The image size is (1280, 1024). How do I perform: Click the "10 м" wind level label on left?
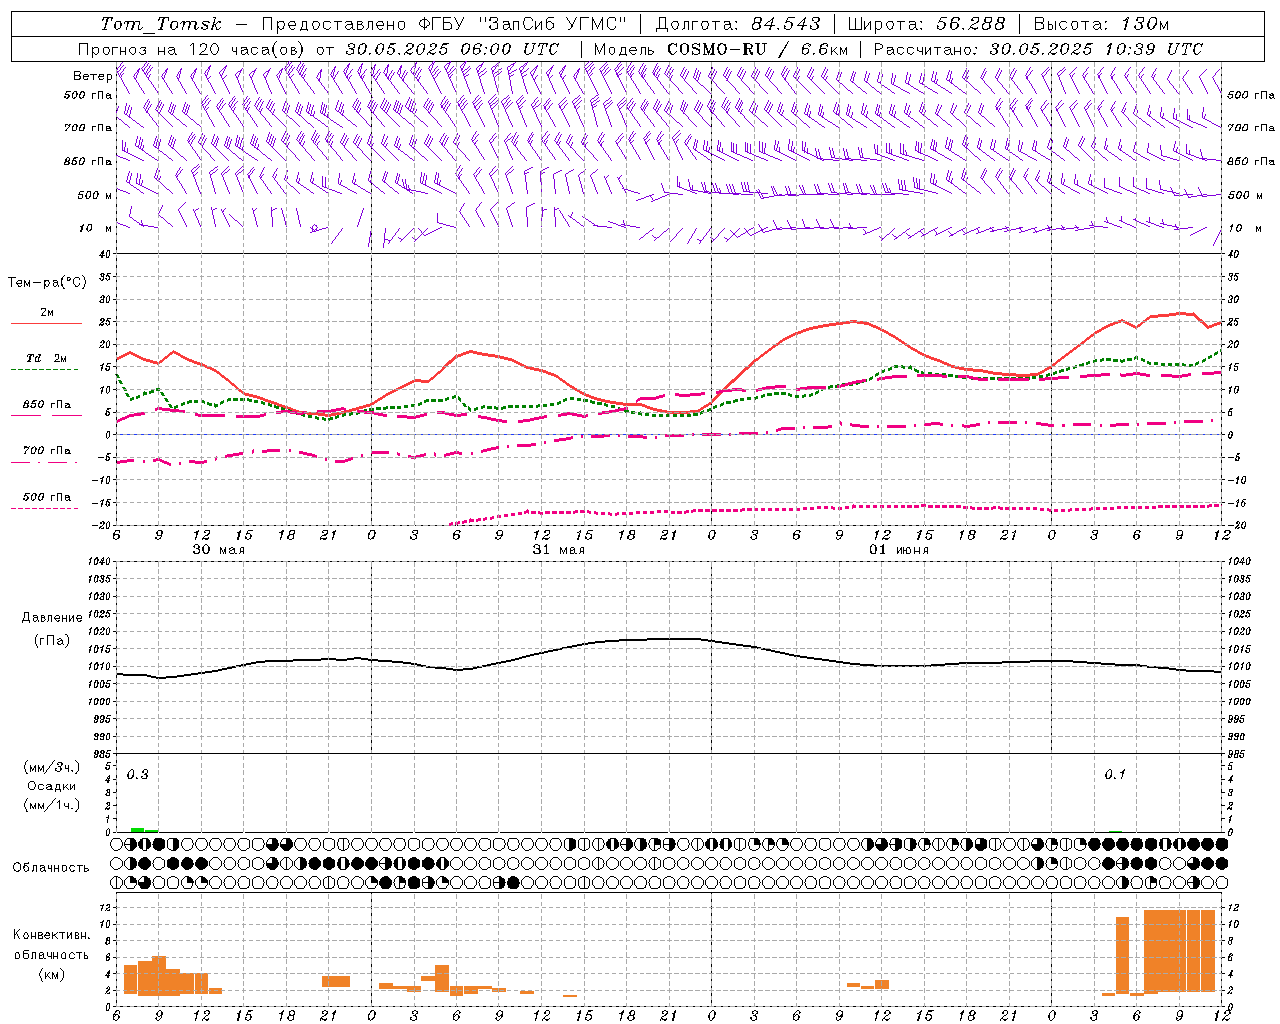point(96,228)
